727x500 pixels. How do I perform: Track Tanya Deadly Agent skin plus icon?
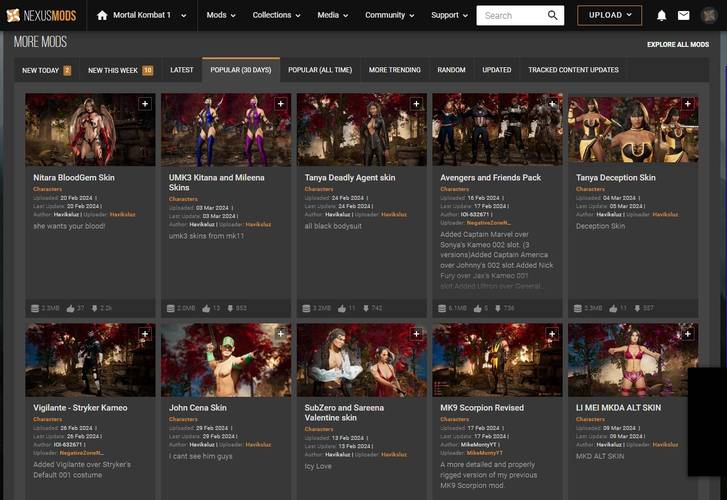(416, 104)
